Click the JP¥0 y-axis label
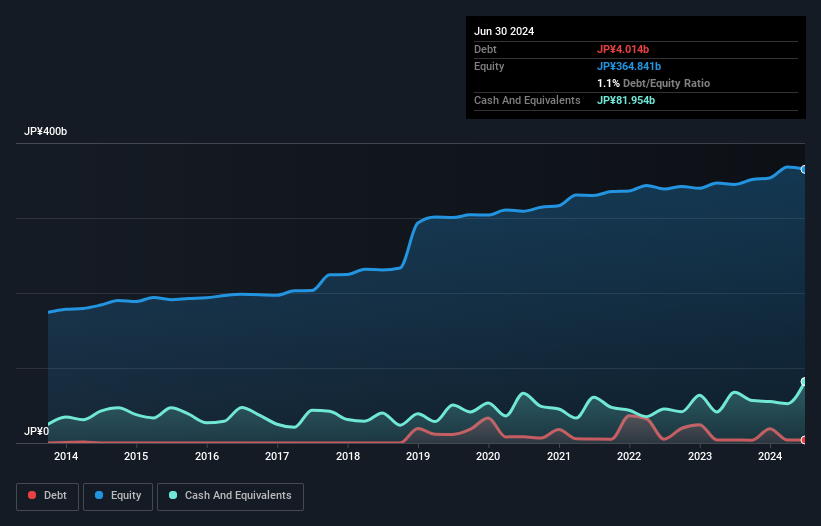 point(37,431)
